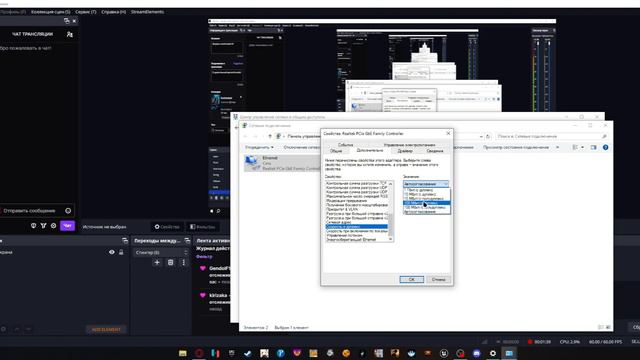The width and height of the screenshot is (640, 360).
Task: Click the moderator shield icon below chat
Action: pos(33,226)
